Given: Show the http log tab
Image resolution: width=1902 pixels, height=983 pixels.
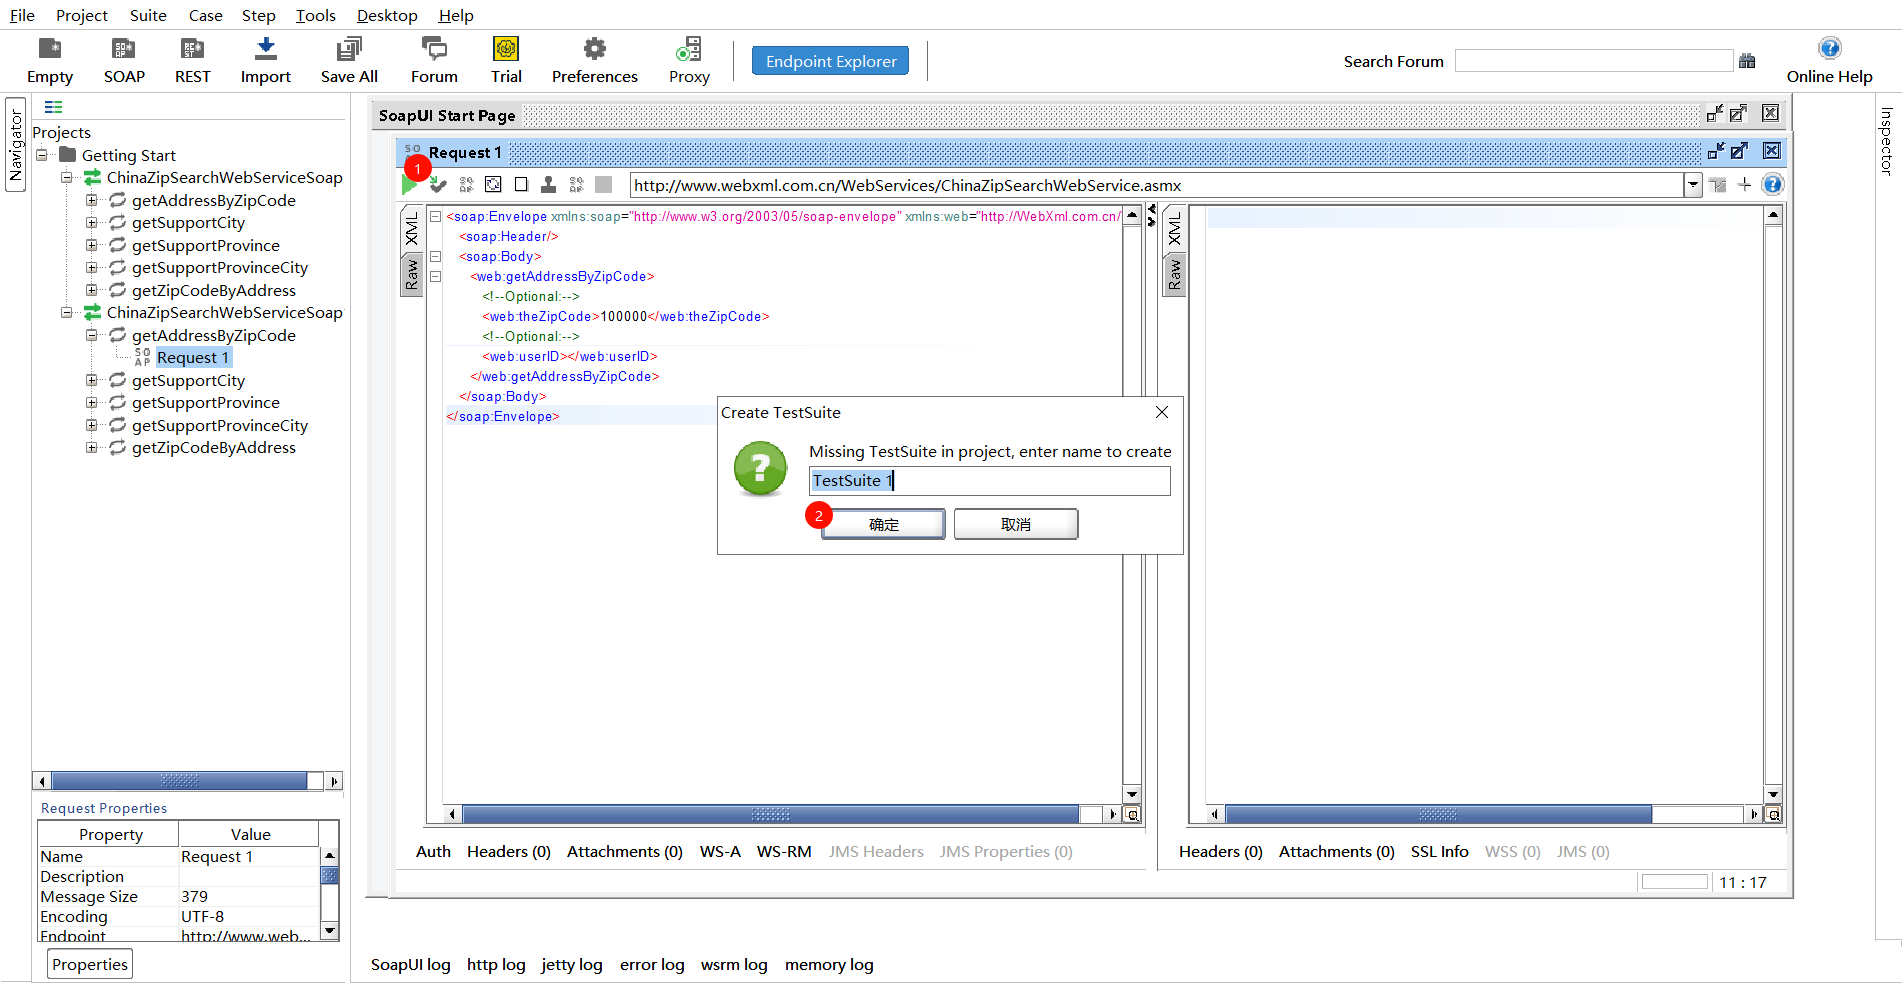Looking at the screenshot, I should click(496, 964).
